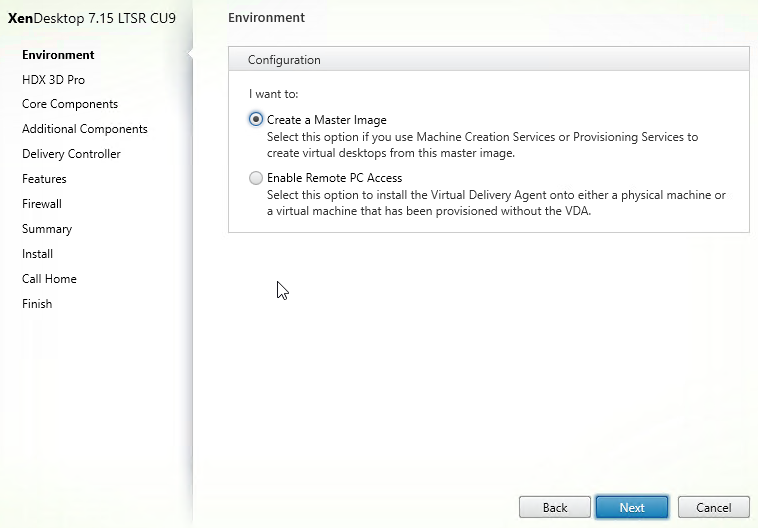Click the Back button

pos(554,507)
